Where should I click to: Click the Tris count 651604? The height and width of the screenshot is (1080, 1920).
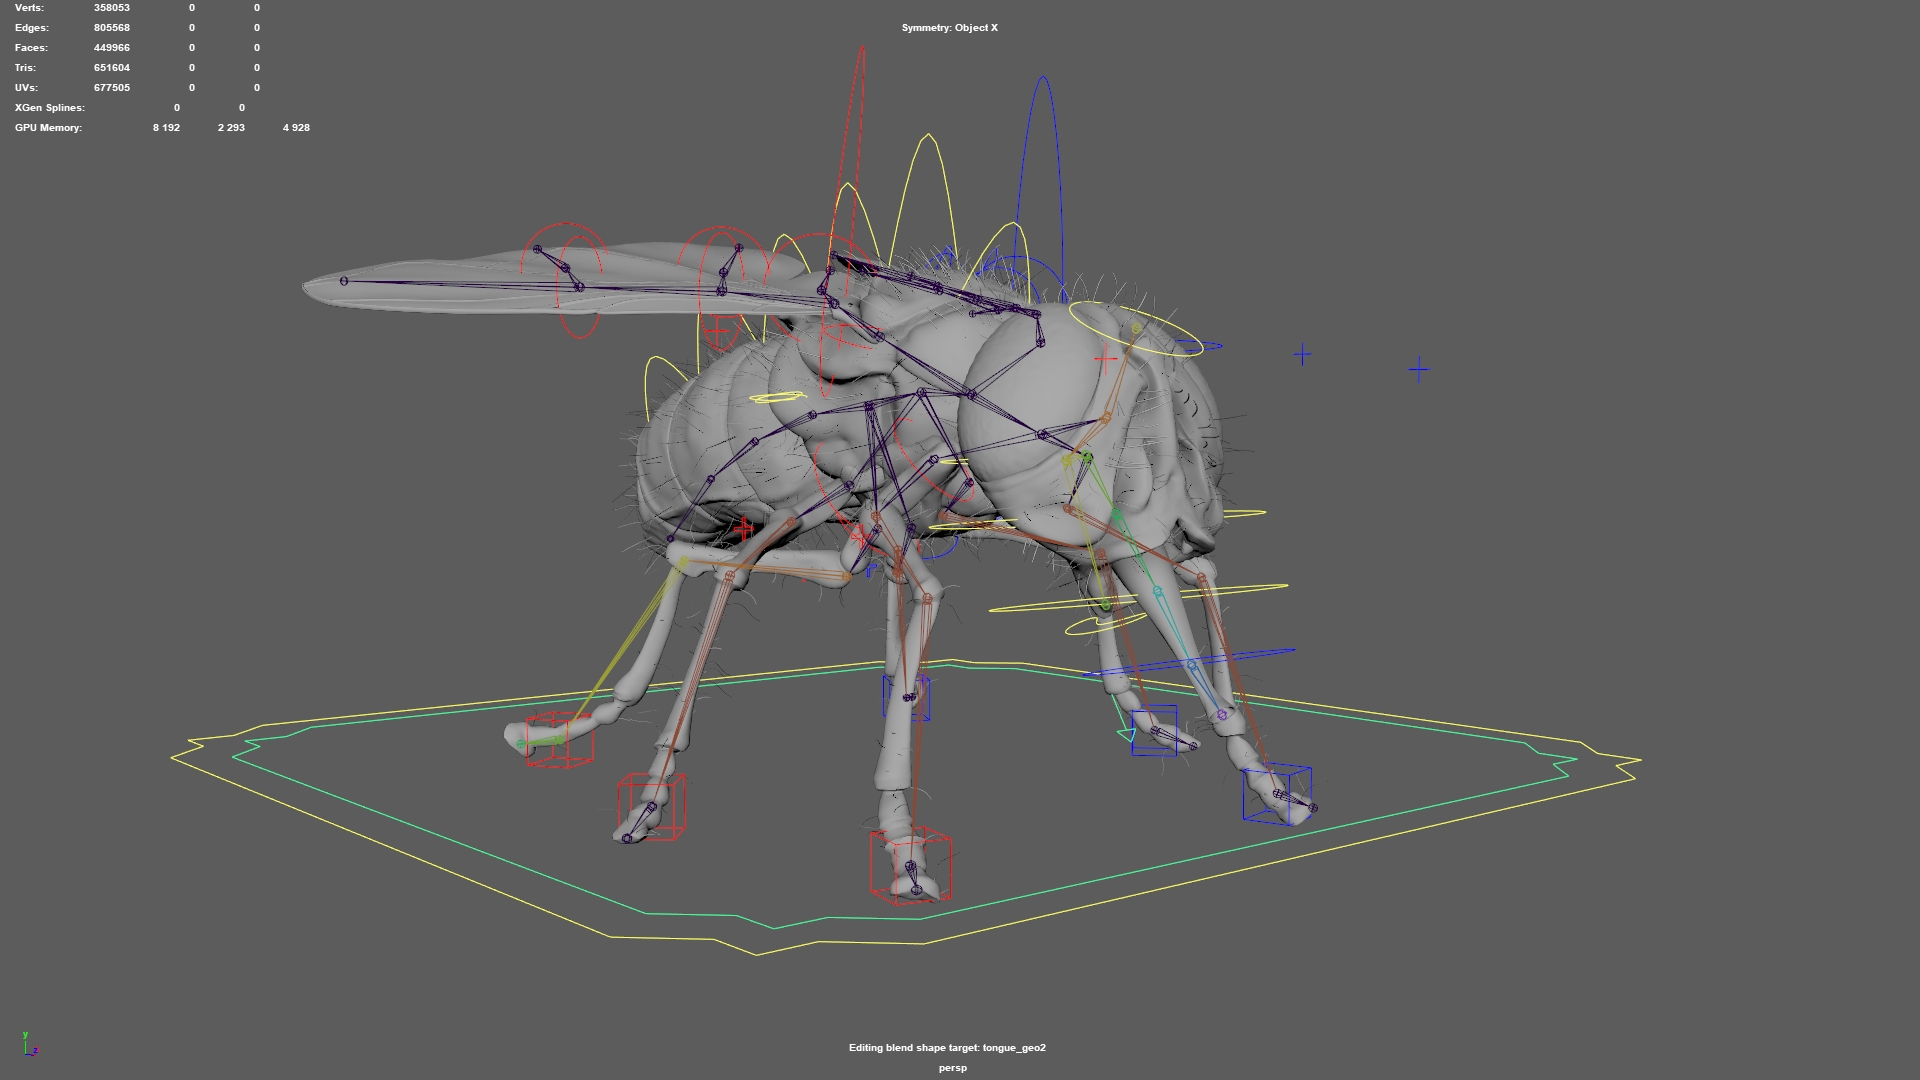112,68
